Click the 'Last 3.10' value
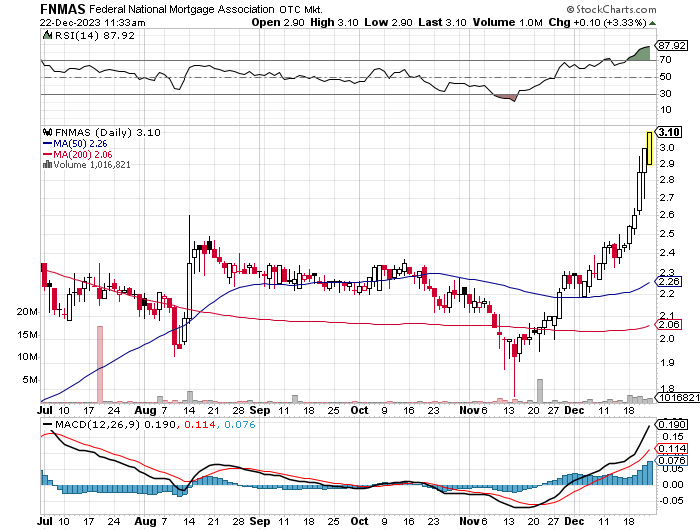The height and width of the screenshot is (530, 700). [x=442, y=22]
